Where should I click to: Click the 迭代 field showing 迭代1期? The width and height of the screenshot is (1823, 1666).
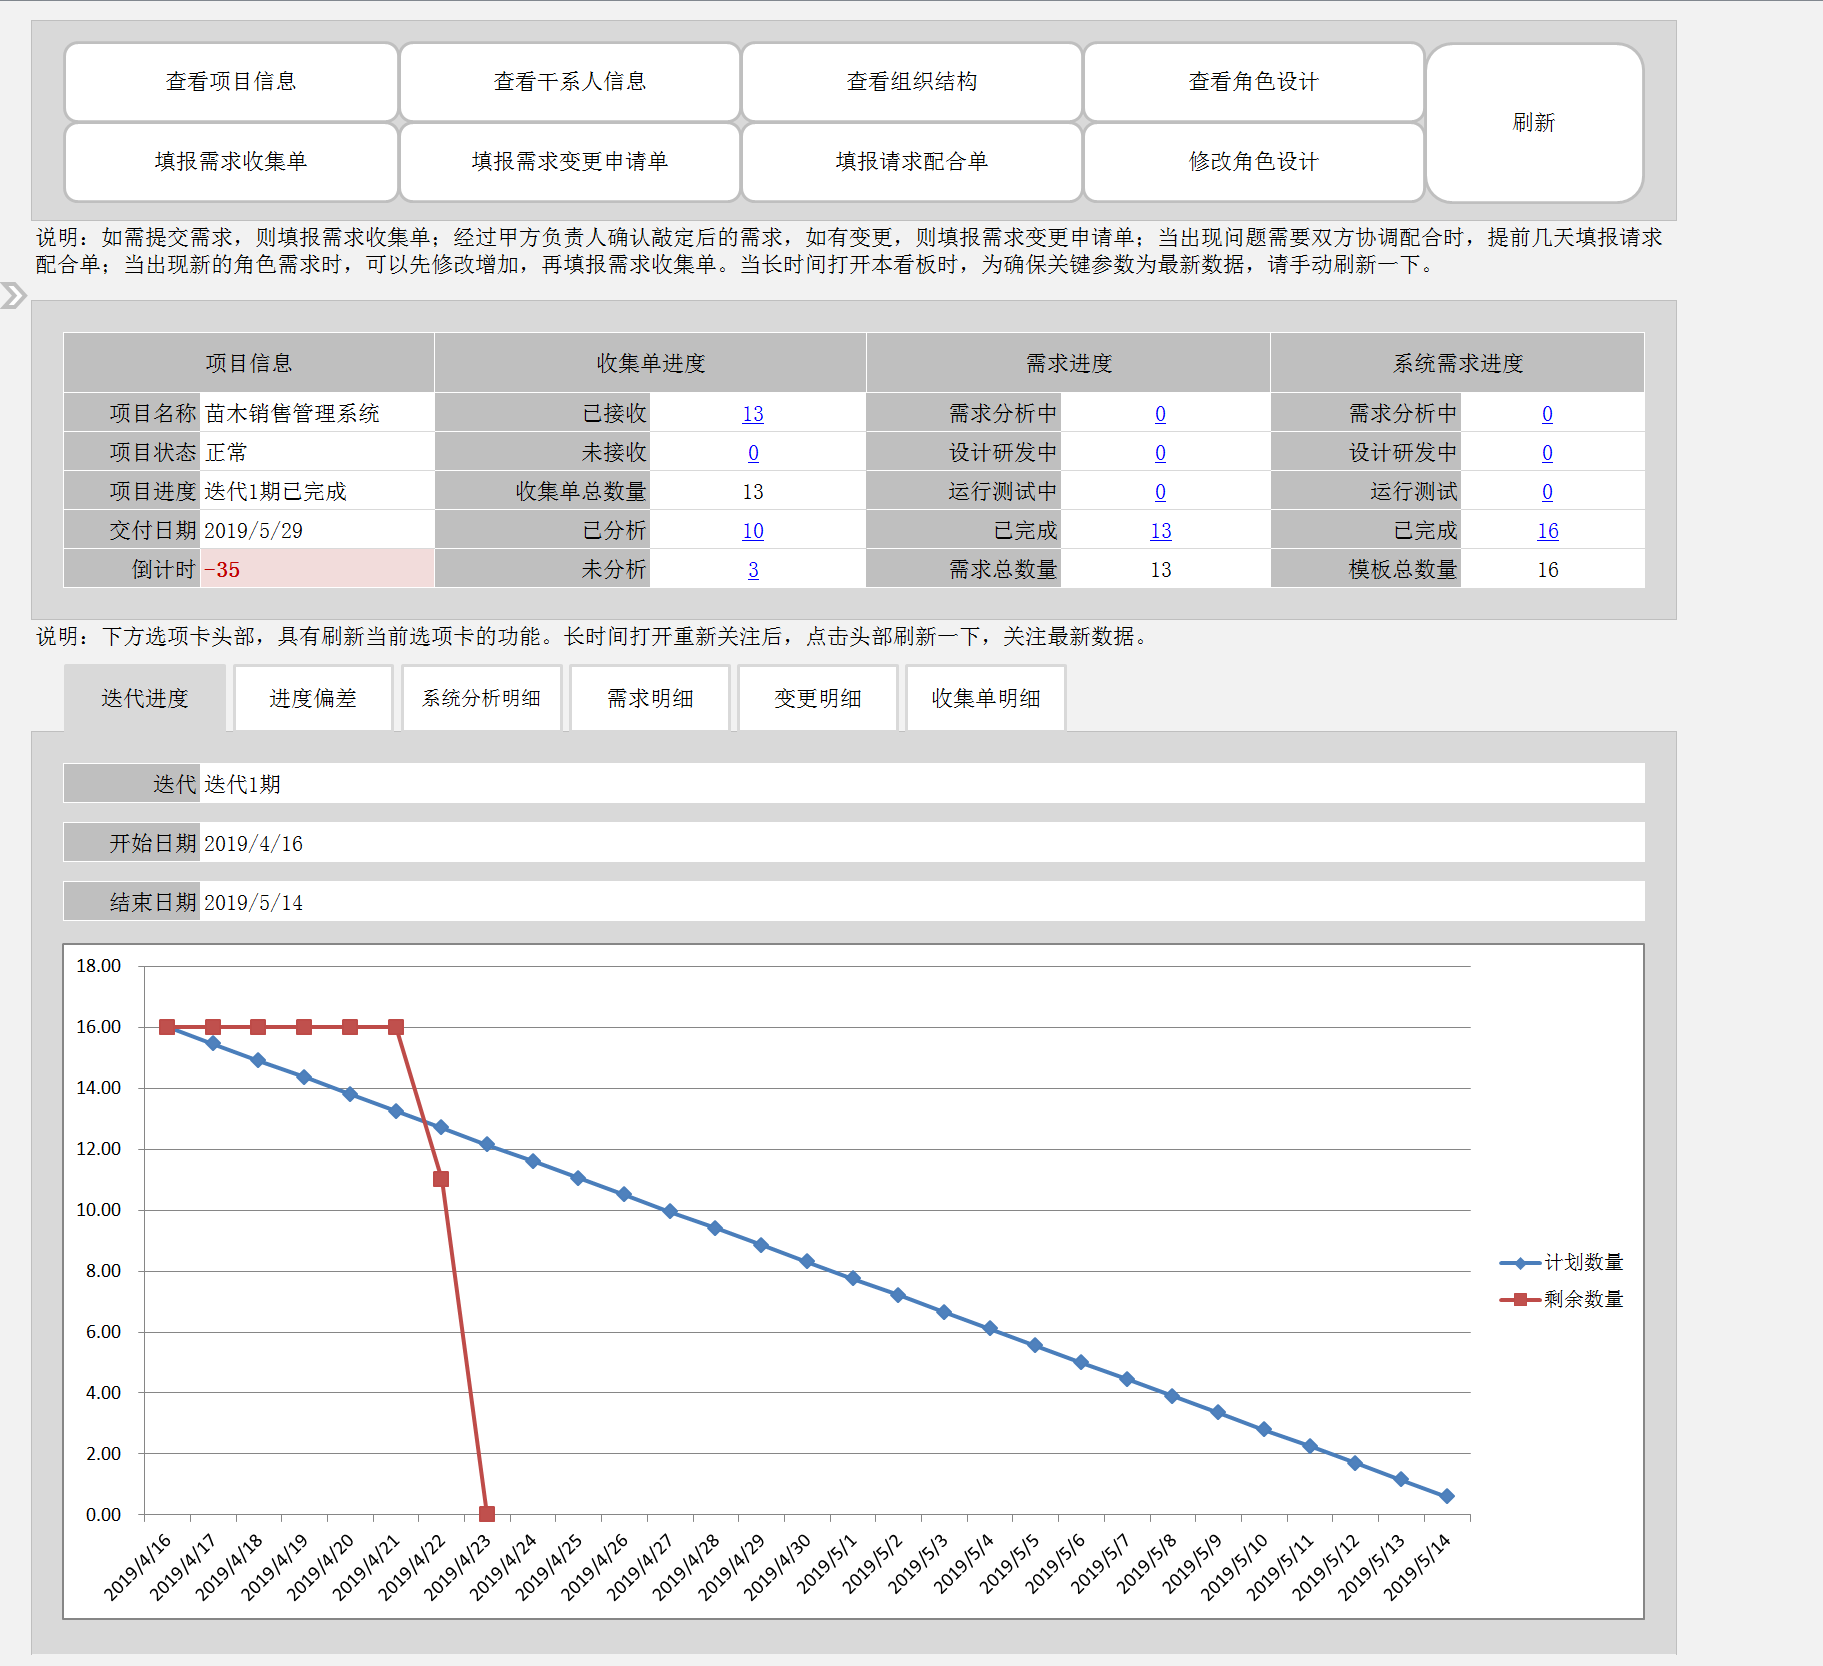920,784
